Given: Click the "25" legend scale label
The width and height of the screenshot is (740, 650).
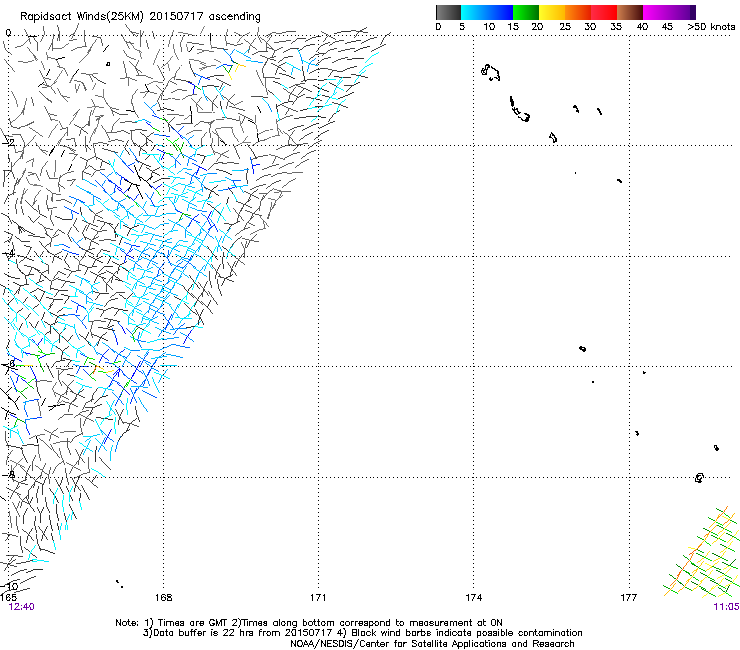Looking at the screenshot, I should click(565, 27).
